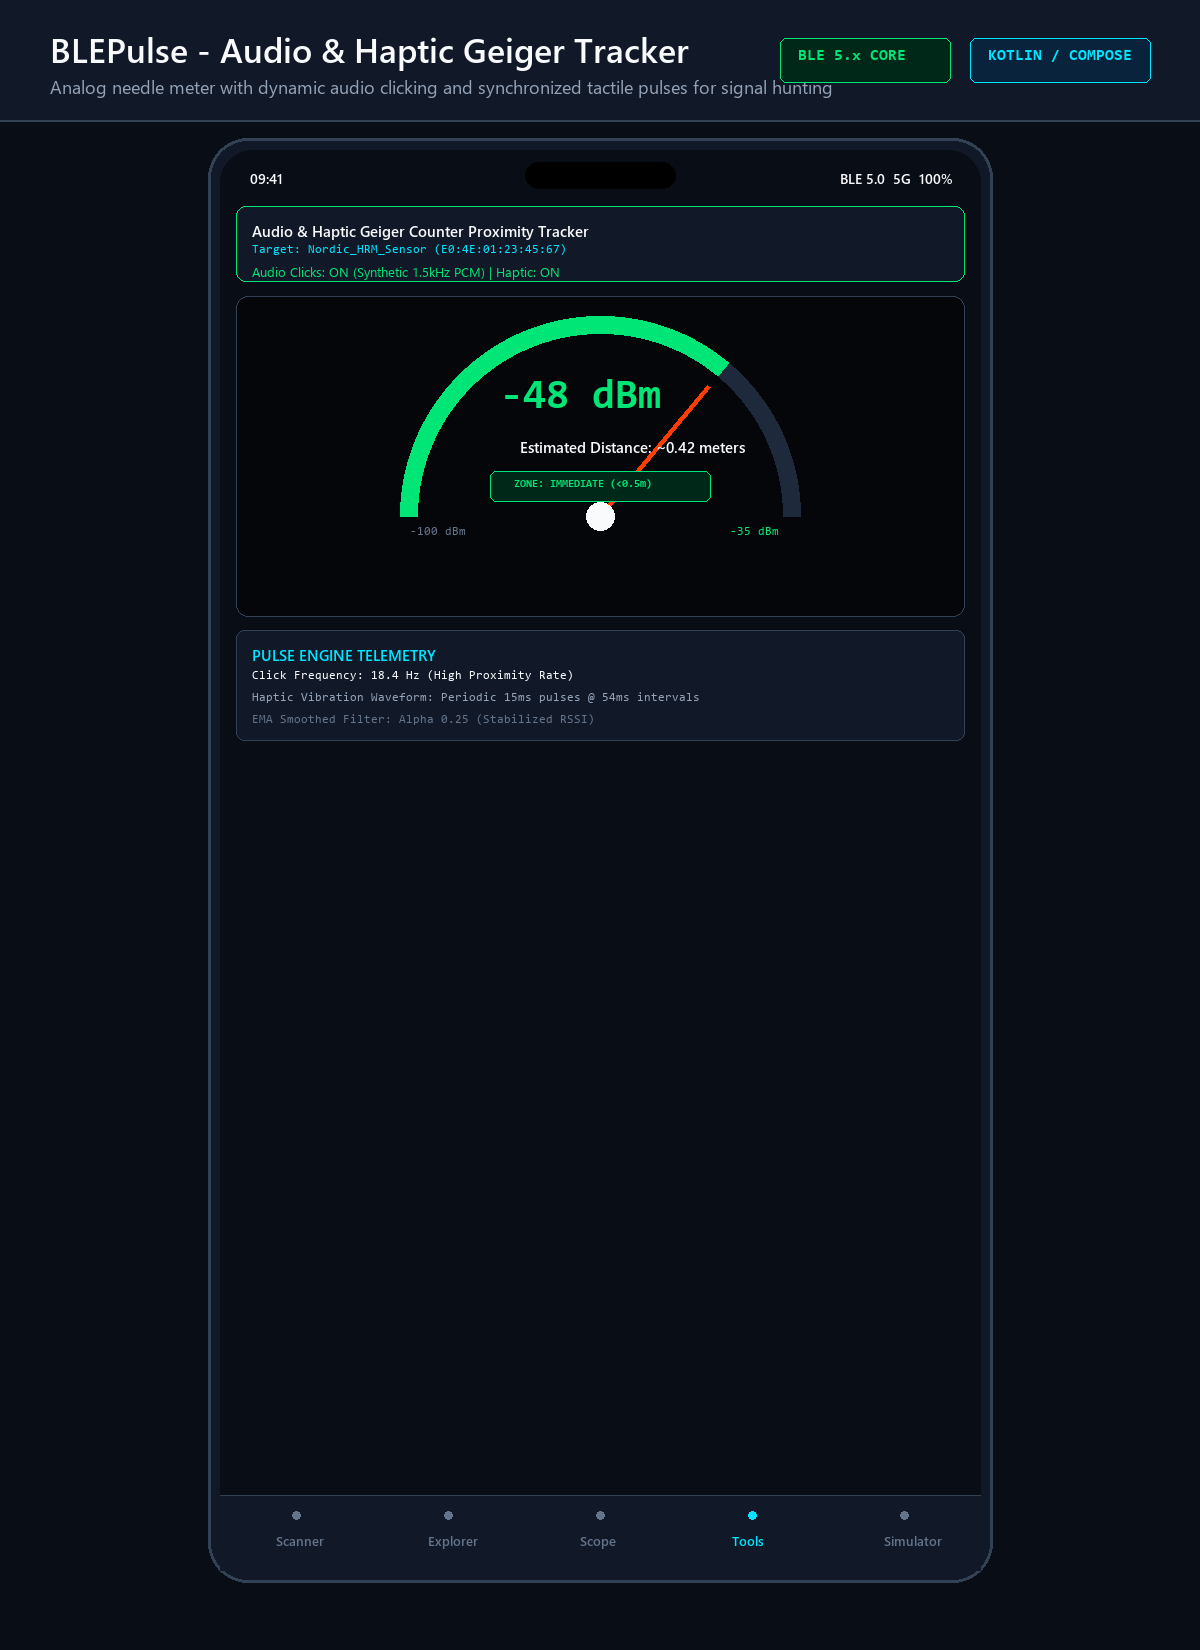Click the ZONE: IMMEDIATE (<0.5m) badge
Screen dimensions: 1200x1650
tap(600, 486)
